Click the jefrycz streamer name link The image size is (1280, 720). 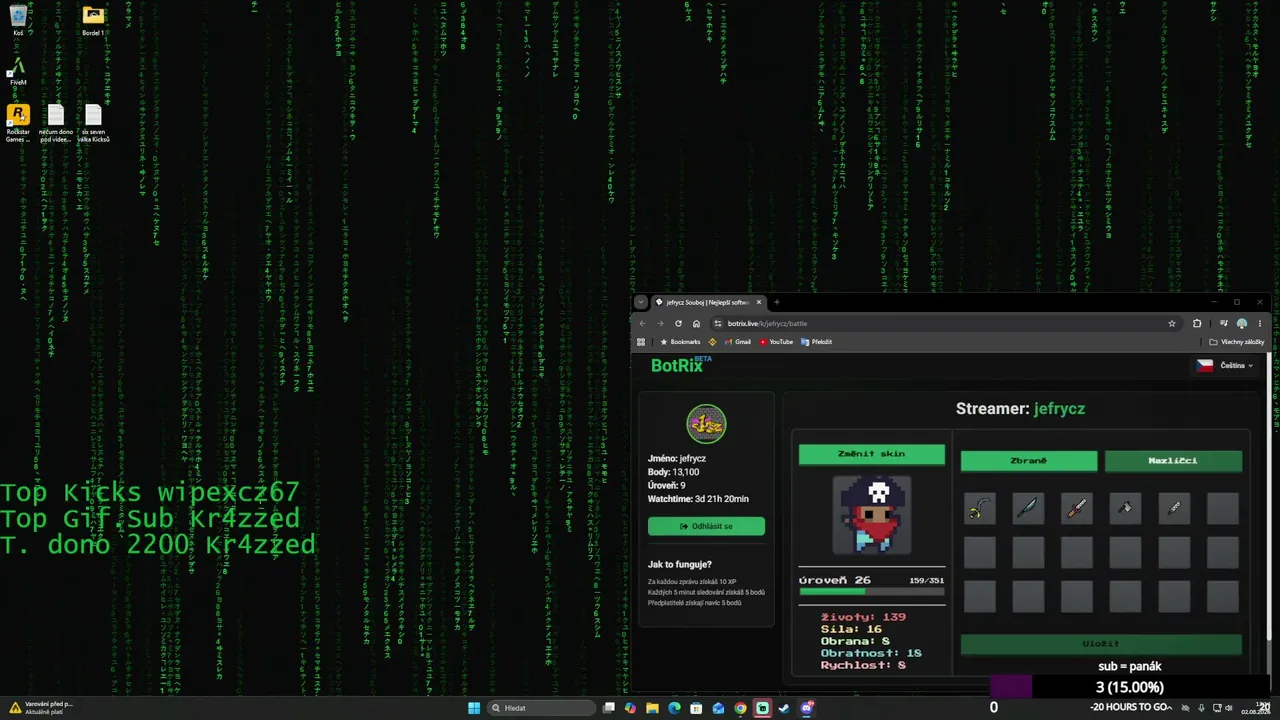coord(1059,409)
